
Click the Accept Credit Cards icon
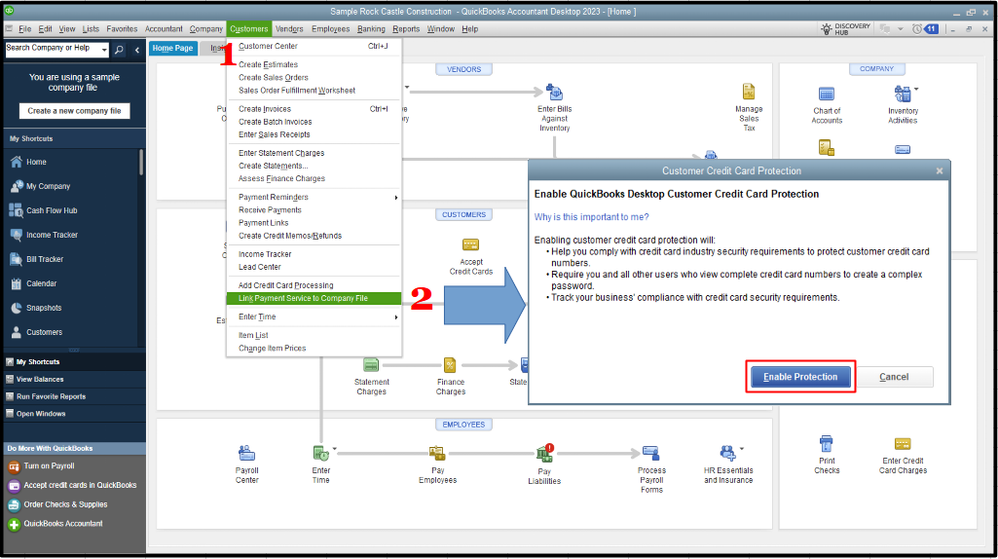470,245
